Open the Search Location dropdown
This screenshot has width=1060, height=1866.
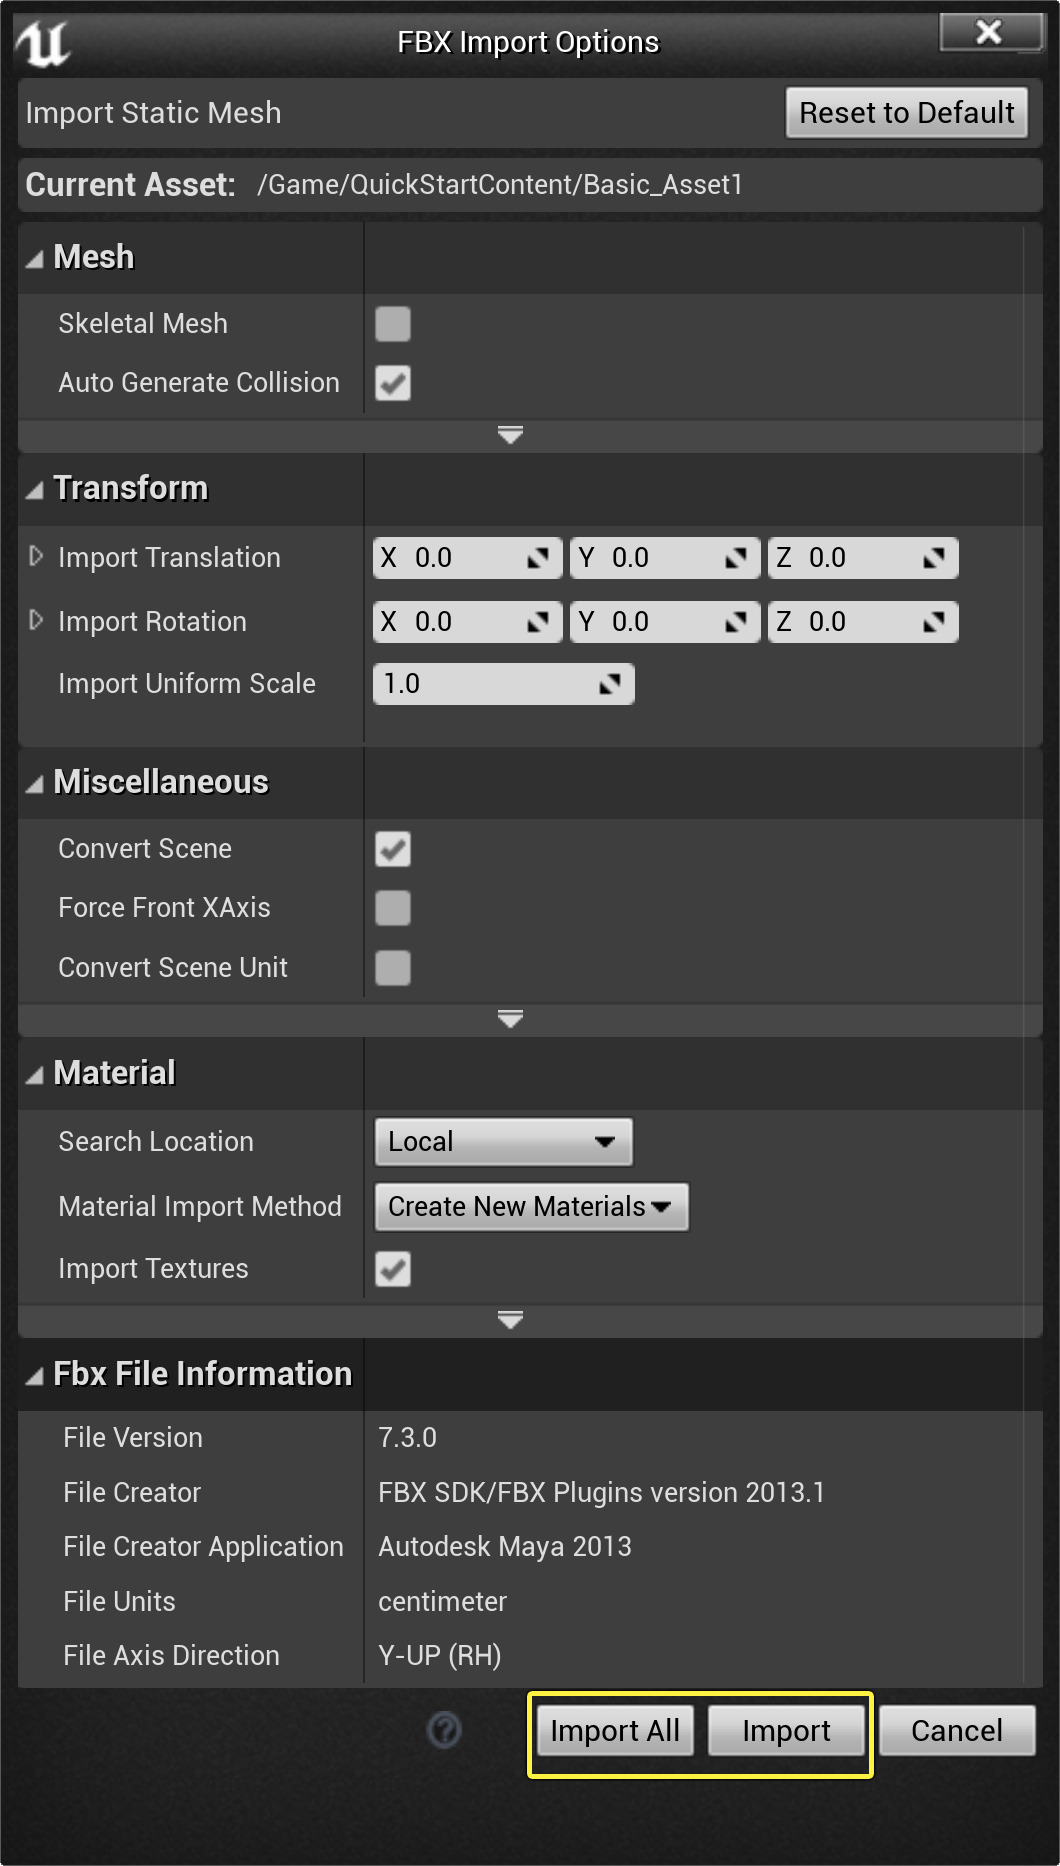pyautogui.click(x=503, y=1142)
